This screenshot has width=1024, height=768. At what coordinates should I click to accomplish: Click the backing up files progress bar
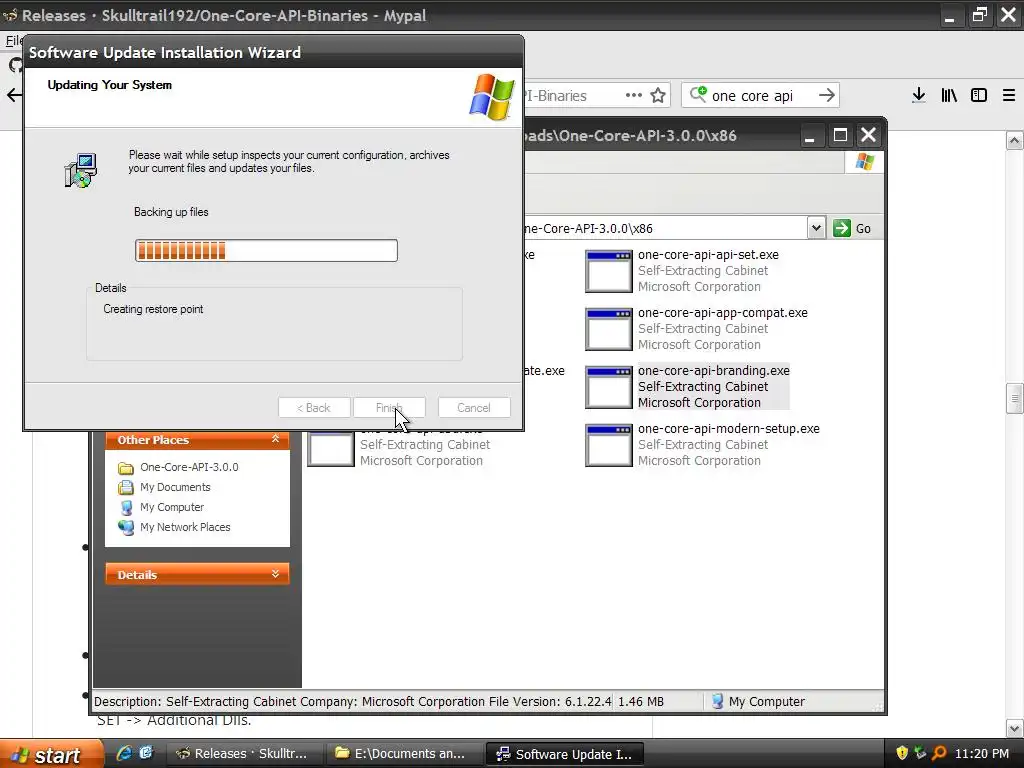pos(266,251)
